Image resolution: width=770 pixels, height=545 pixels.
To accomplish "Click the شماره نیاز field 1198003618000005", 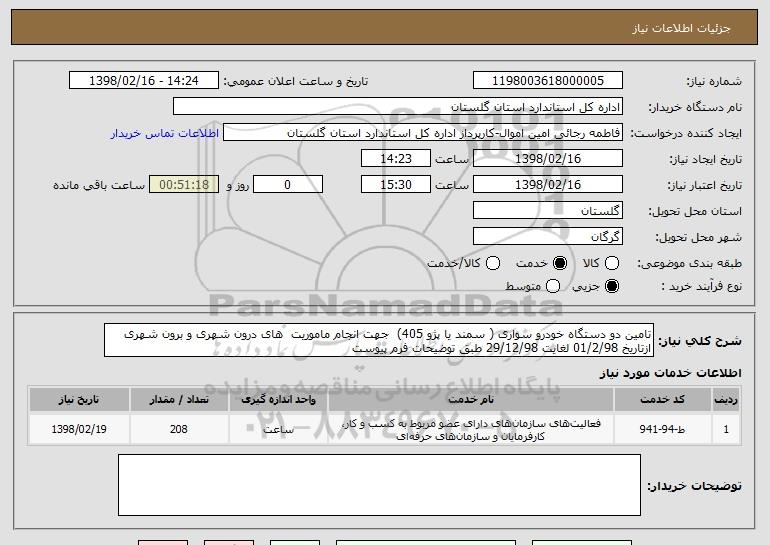I will tap(548, 81).
